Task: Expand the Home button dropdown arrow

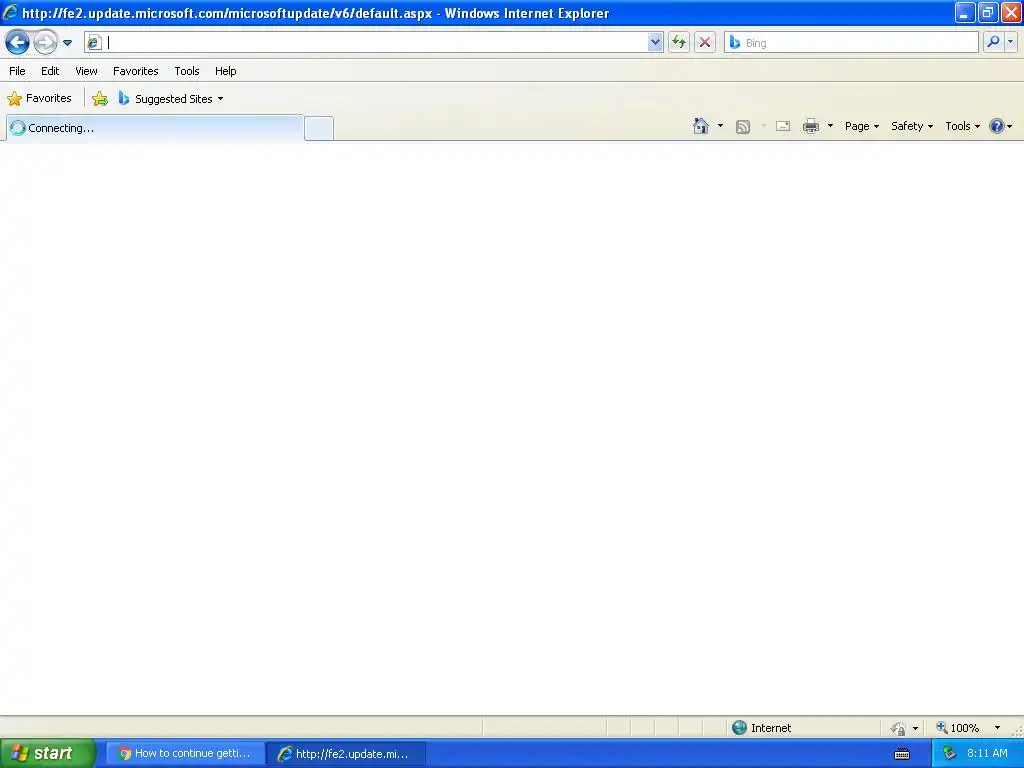Action: pyautogui.click(x=720, y=126)
